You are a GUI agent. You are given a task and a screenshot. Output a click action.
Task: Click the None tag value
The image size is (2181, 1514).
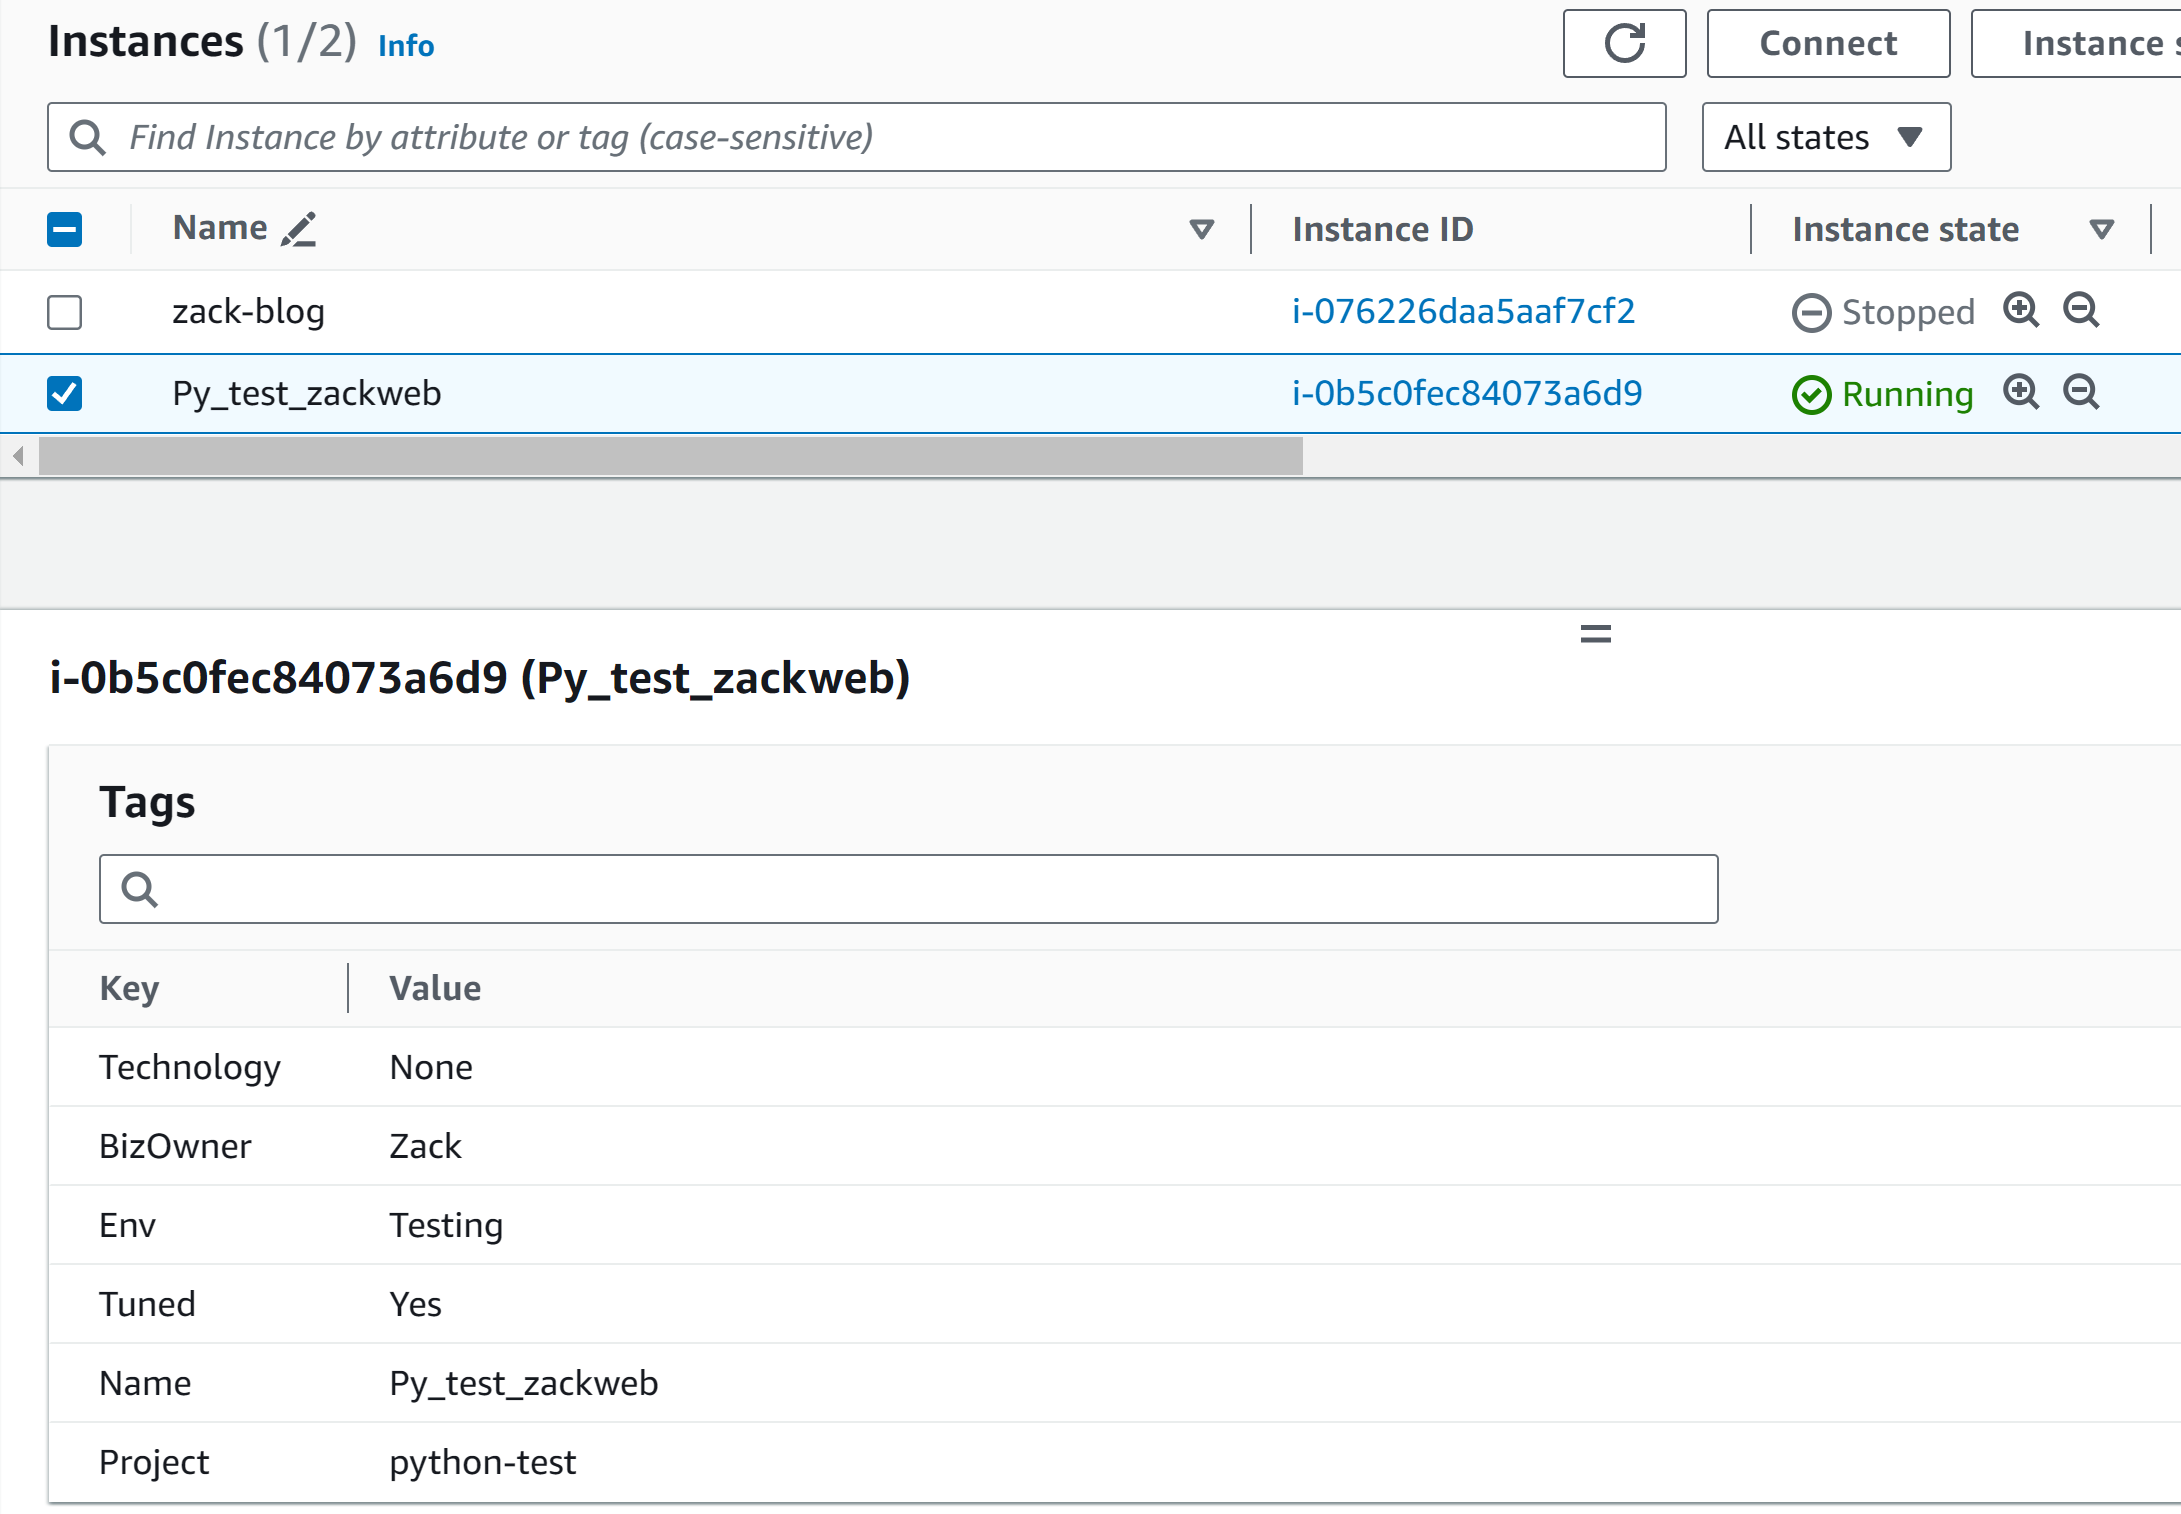click(x=431, y=1067)
